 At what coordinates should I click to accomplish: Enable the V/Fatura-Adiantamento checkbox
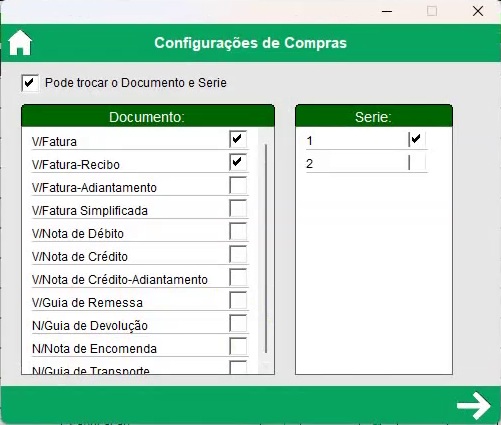pos(238,185)
